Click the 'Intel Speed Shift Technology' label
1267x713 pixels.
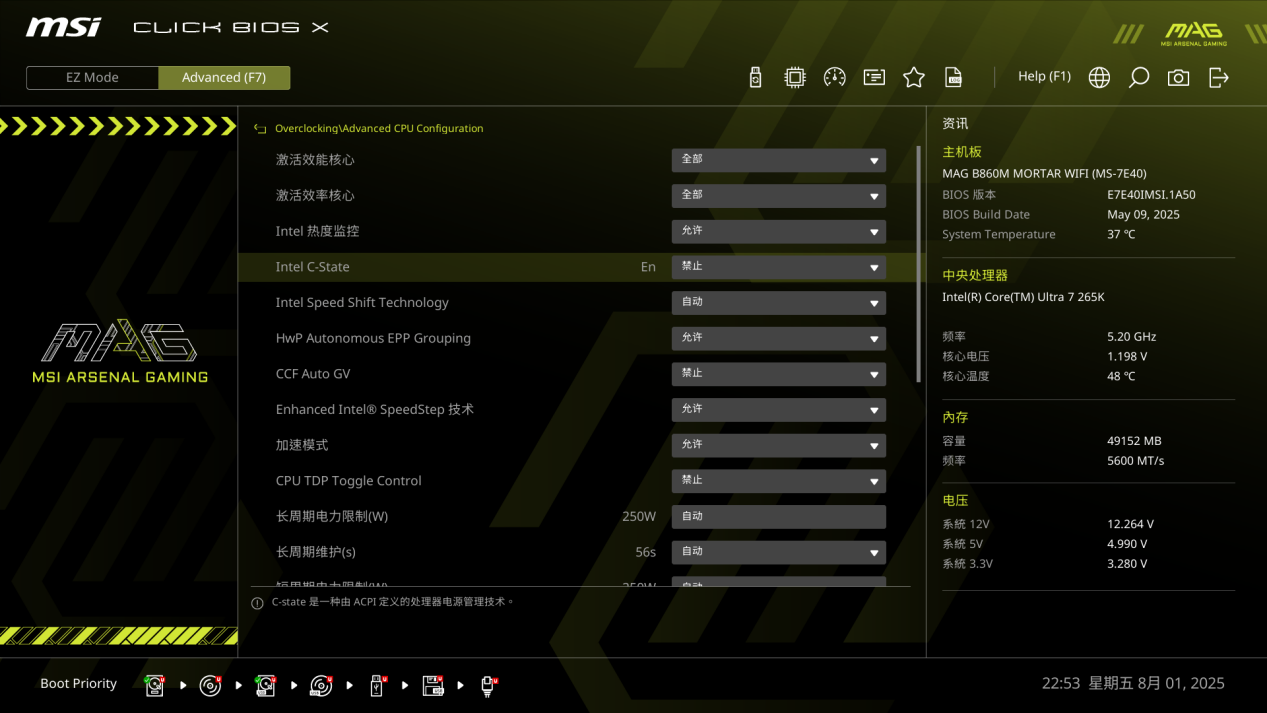pyautogui.click(x=362, y=303)
